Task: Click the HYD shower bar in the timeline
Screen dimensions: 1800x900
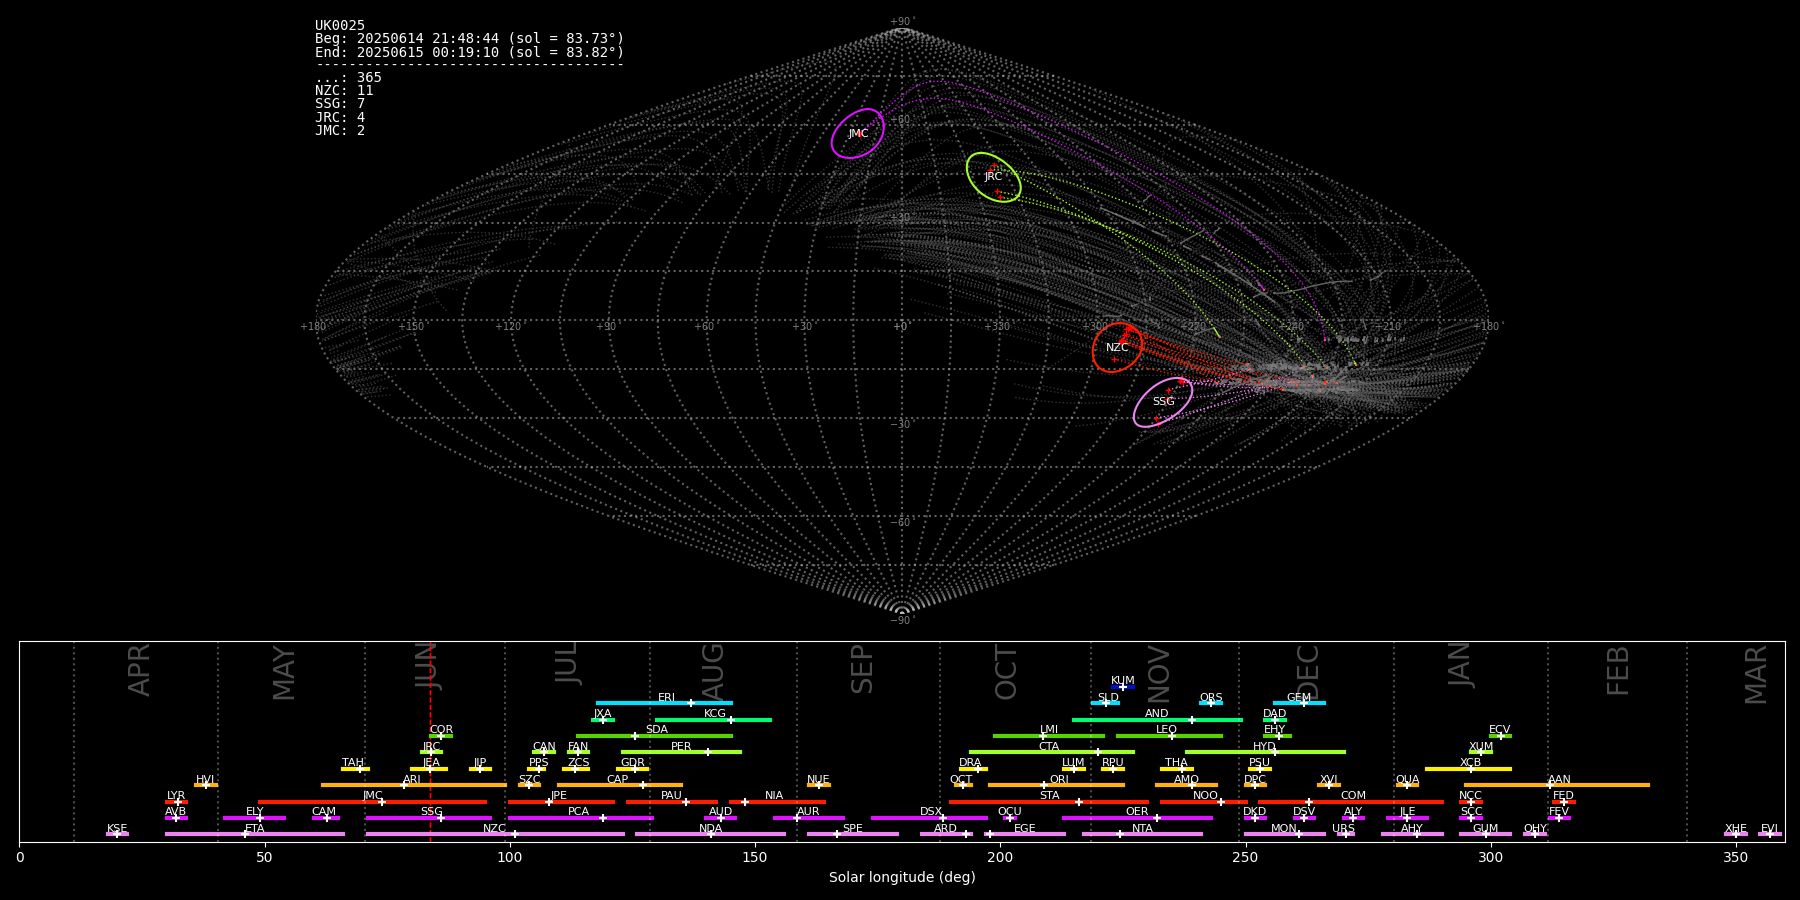Action: [x=1265, y=752]
